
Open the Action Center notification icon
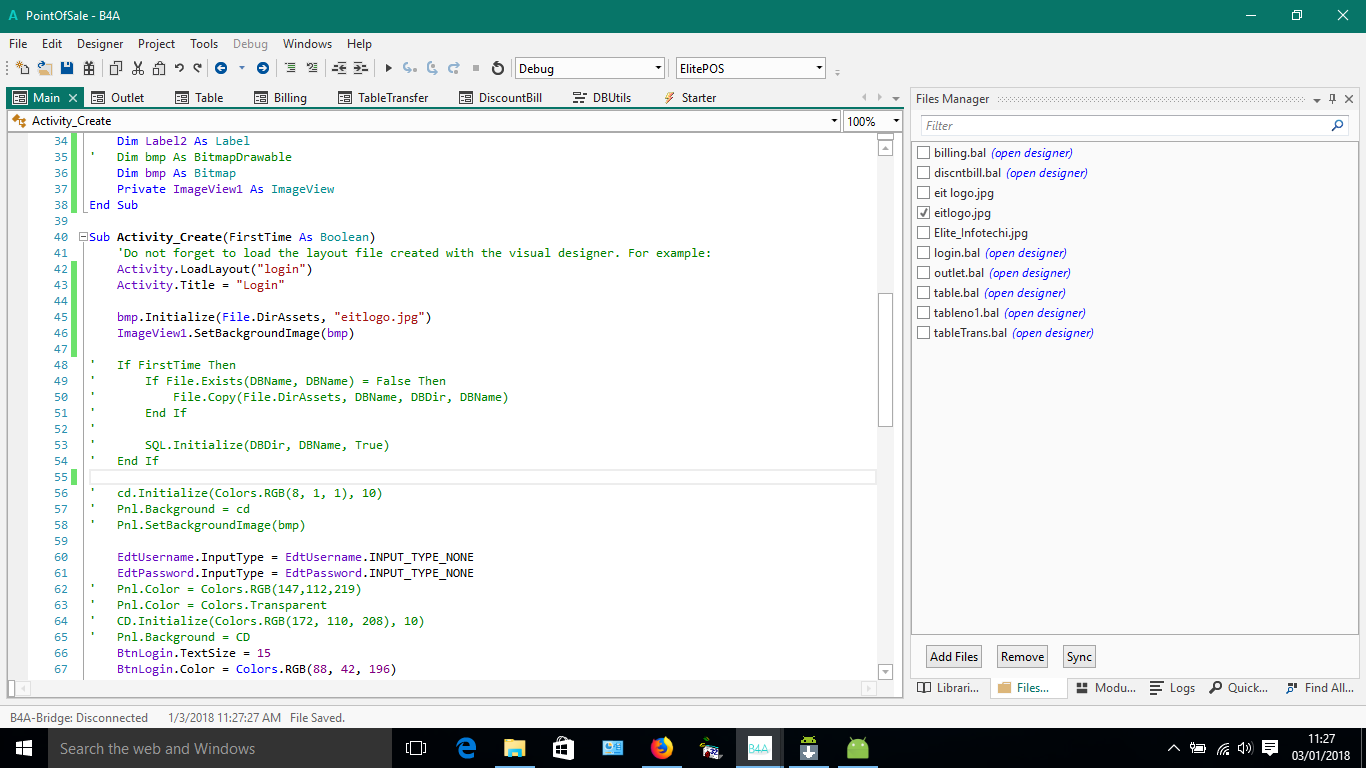pos(1270,748)
